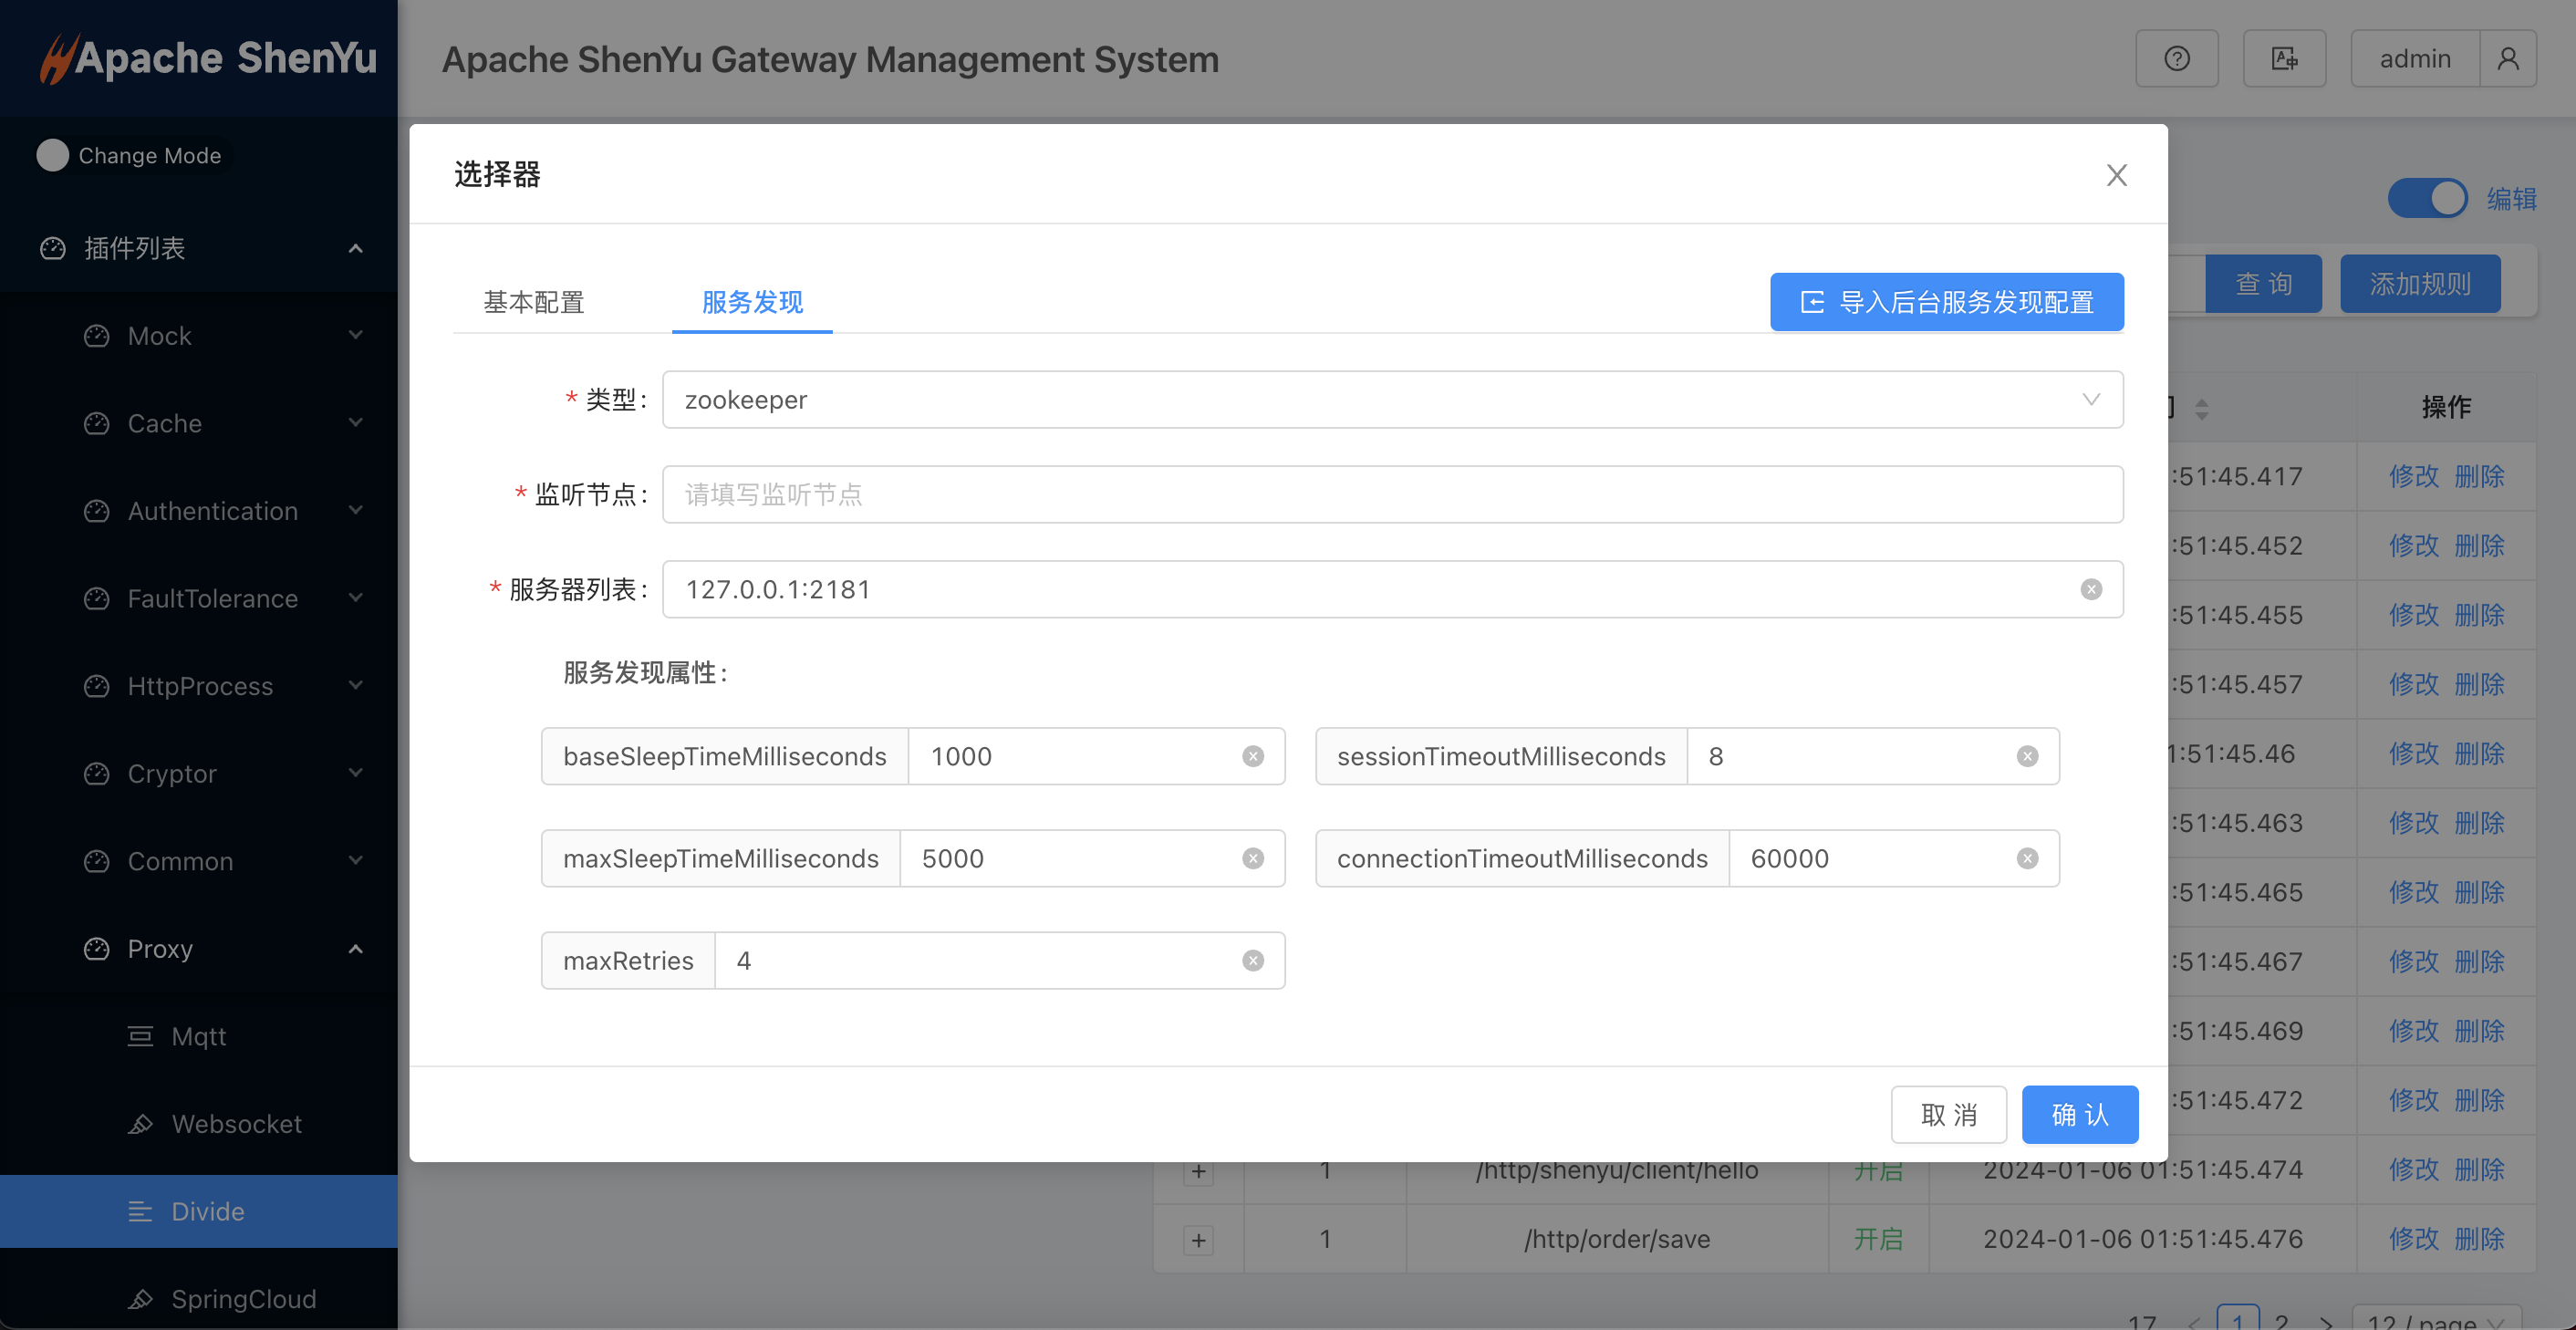Close the selector dialog with X icon
The height and width of the screenshot is (1330, 2576).
pos(2116,175)
